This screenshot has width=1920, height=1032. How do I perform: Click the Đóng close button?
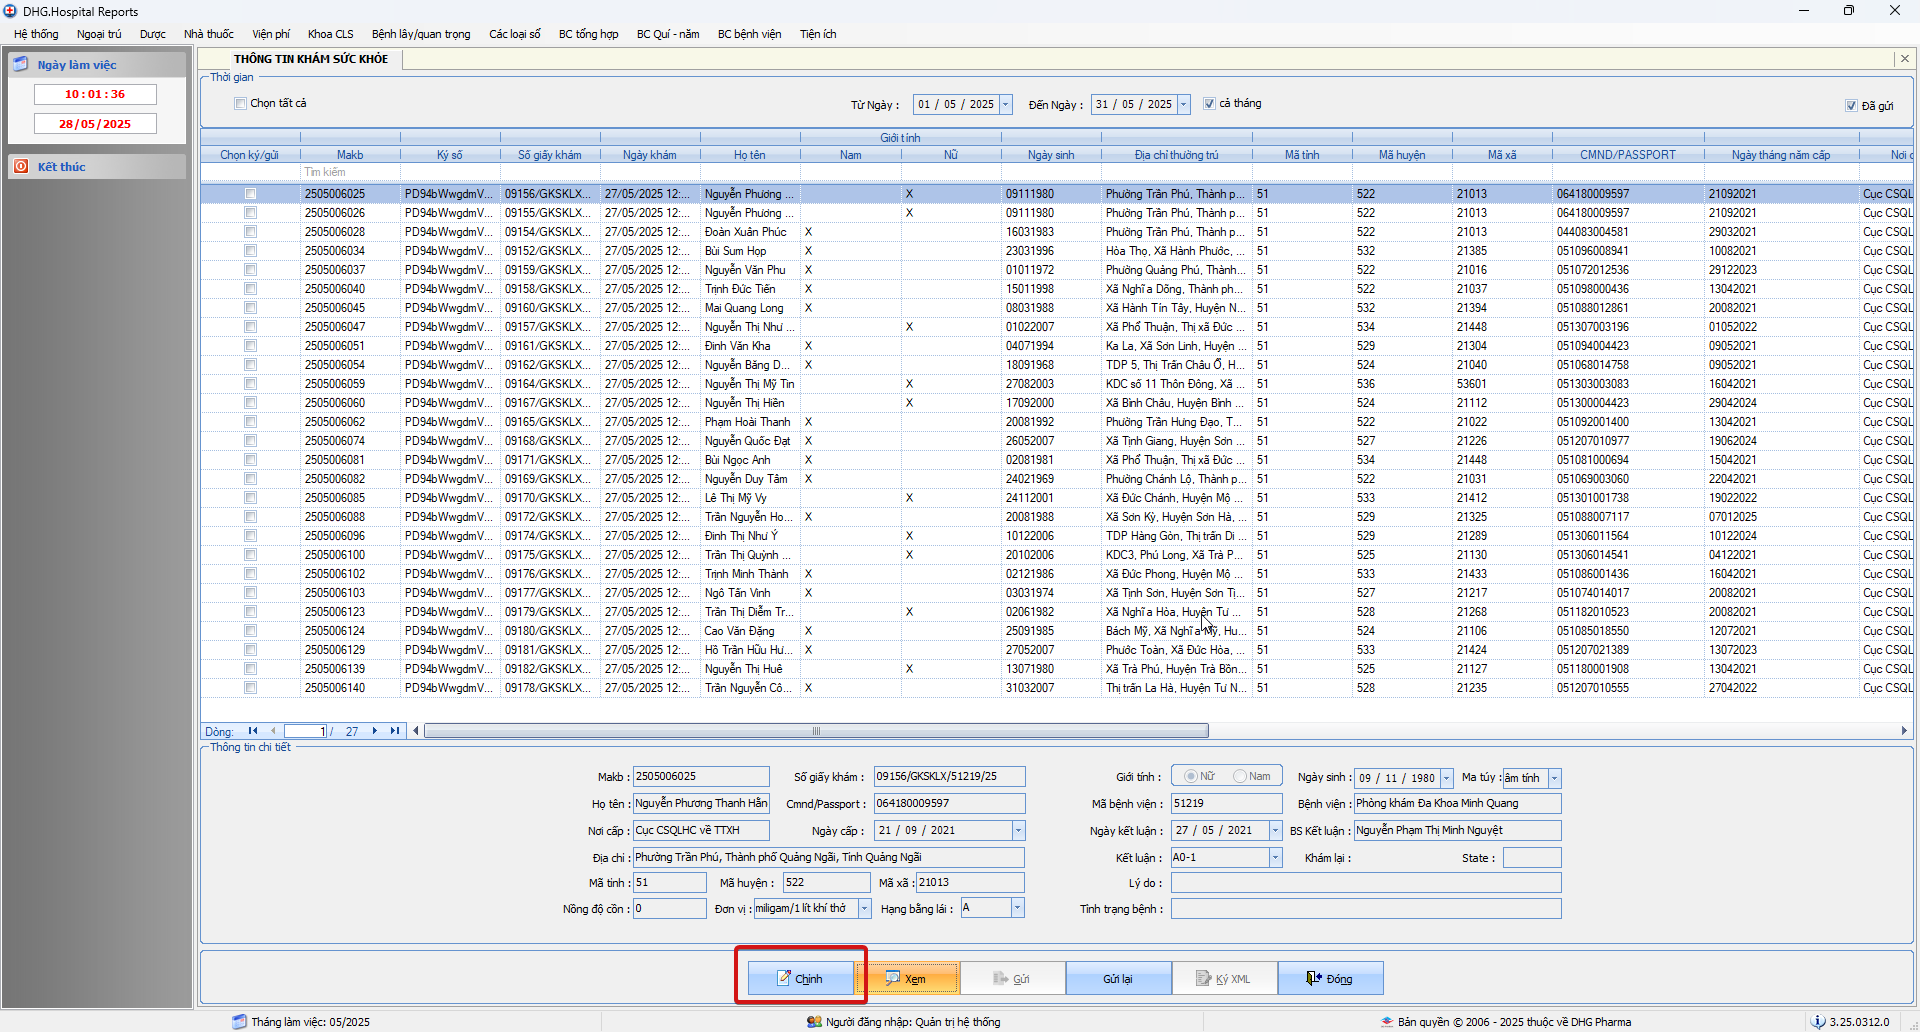coord(1330,978)
